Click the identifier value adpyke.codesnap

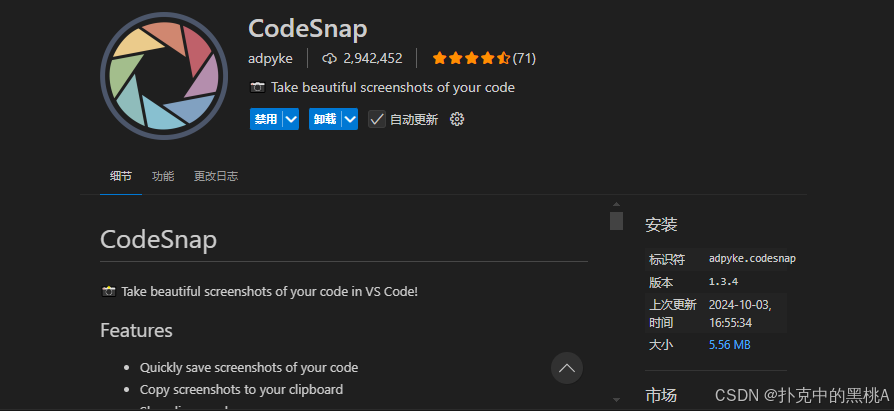(752, 259)
